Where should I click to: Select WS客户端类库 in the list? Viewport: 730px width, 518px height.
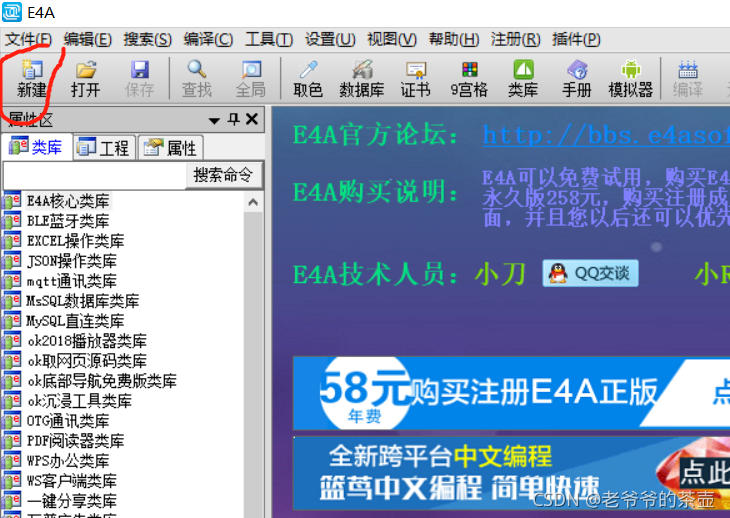pyautogui.click(x=71, y=481)
